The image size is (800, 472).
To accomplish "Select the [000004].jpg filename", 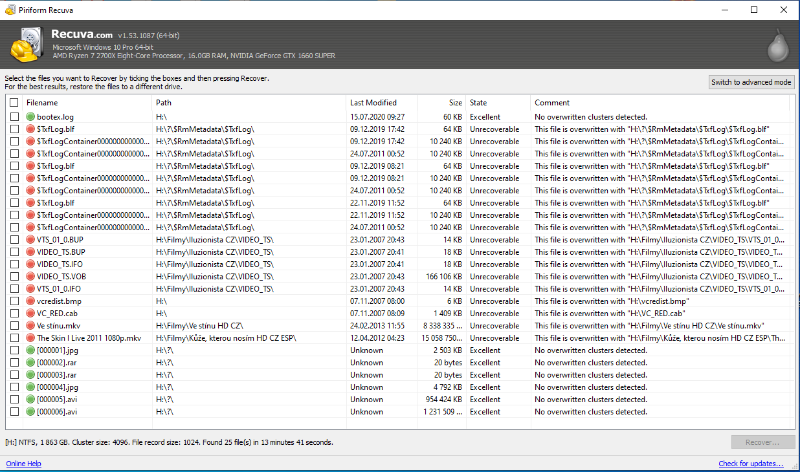I will (57, 387).
